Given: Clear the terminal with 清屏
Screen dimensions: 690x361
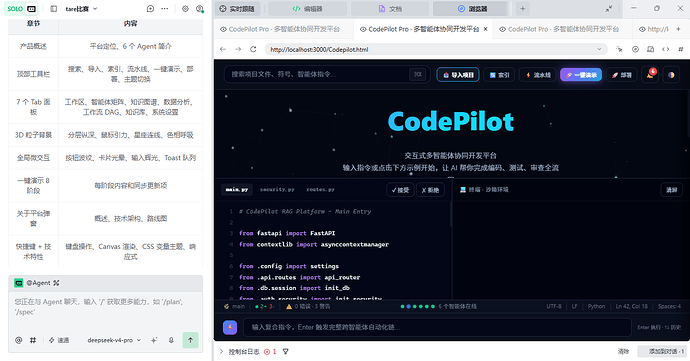Looking at the screenshot, I should click(x=672, y=190).
